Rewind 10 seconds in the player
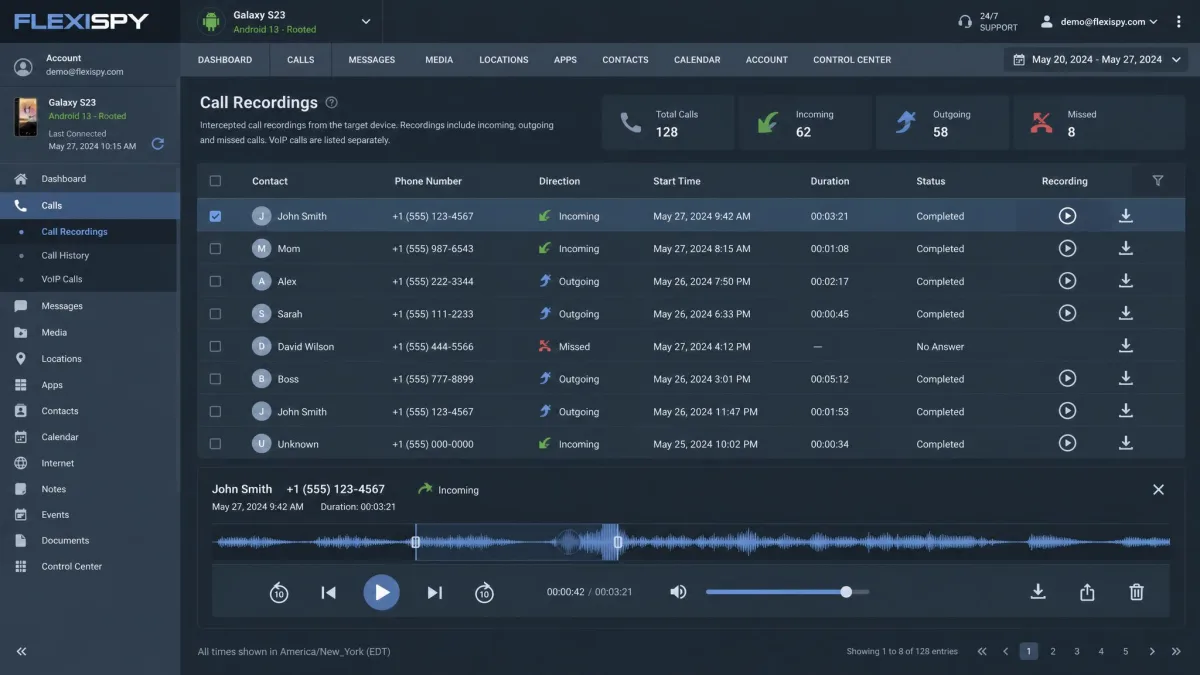Viewport: 1200px width, 675px height. click(279, 593)
